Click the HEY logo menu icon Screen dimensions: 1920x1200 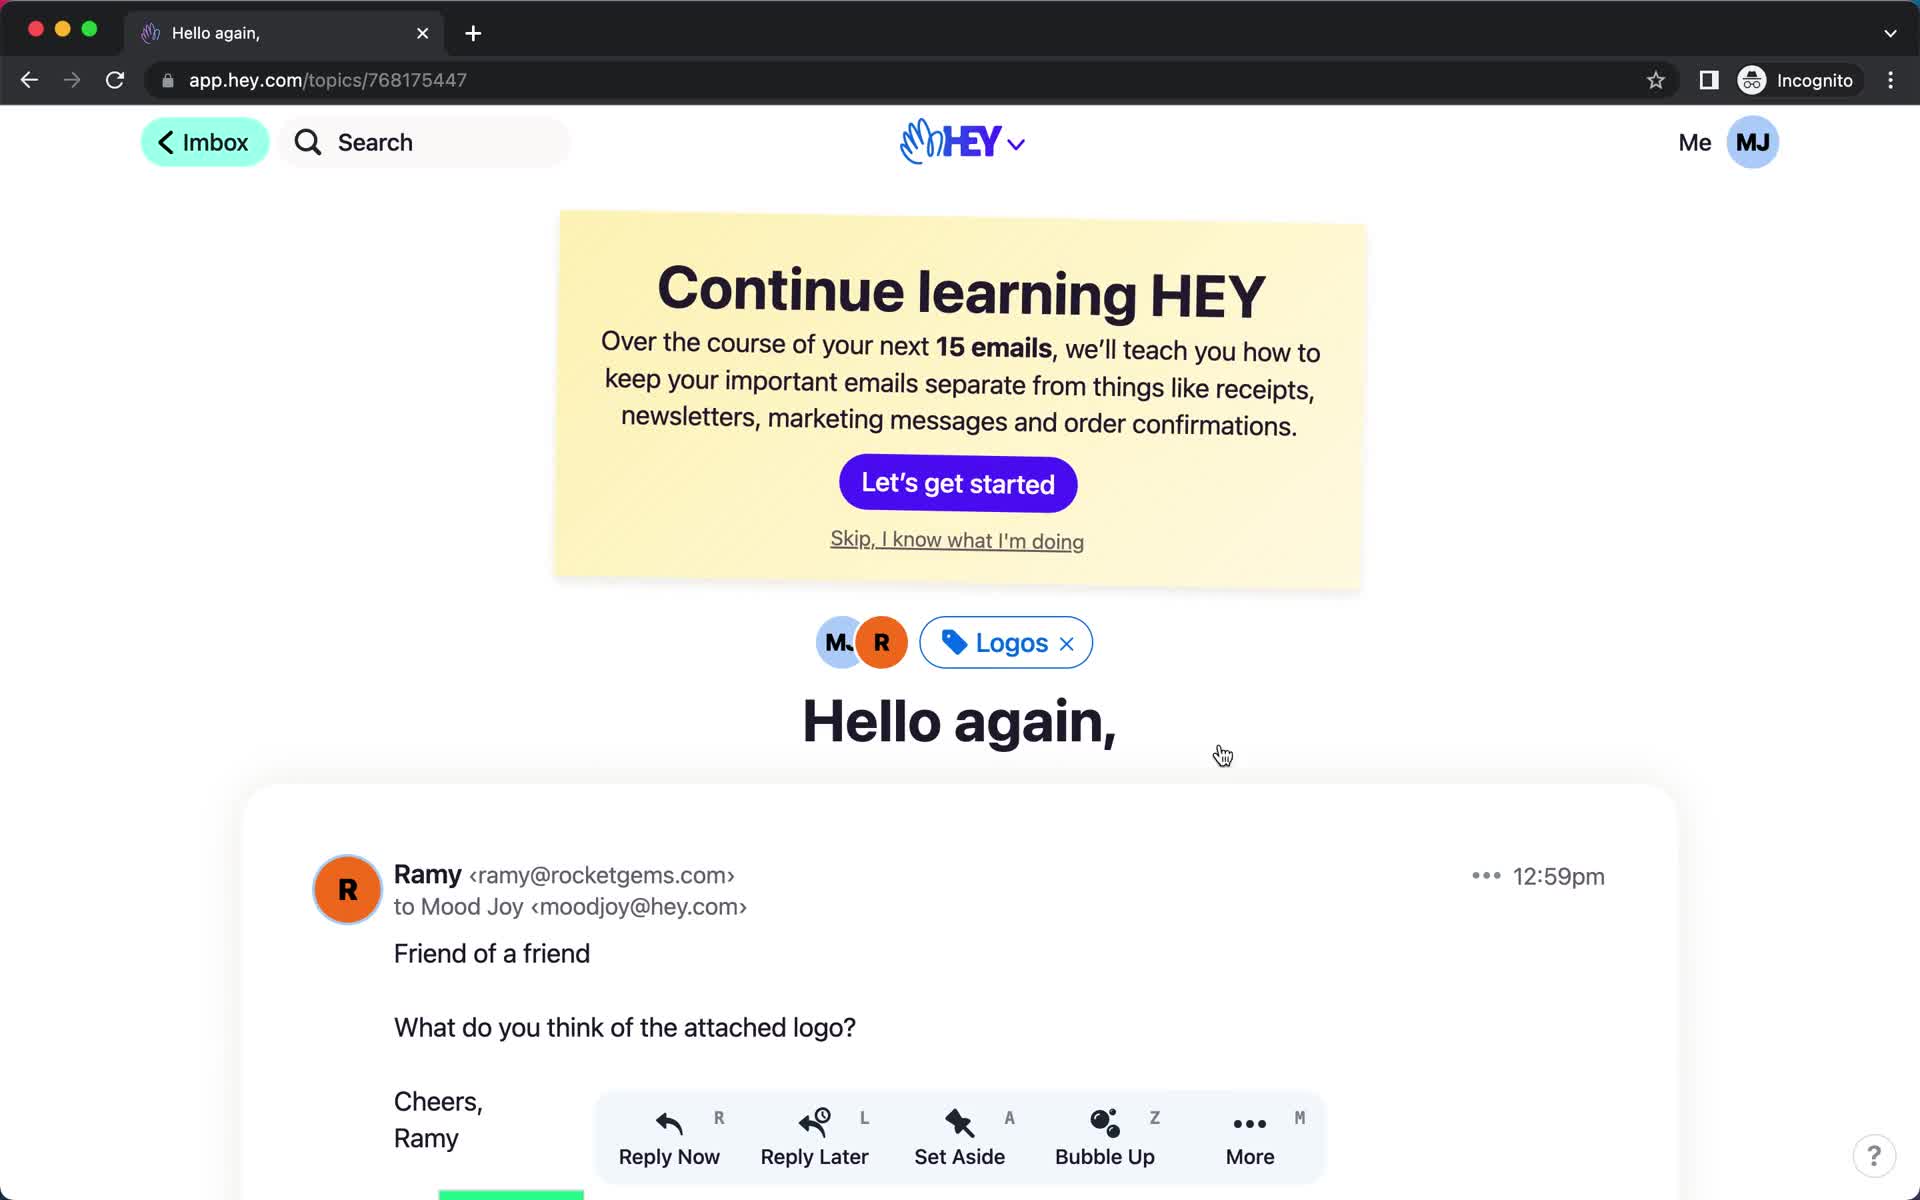[959, 142]
